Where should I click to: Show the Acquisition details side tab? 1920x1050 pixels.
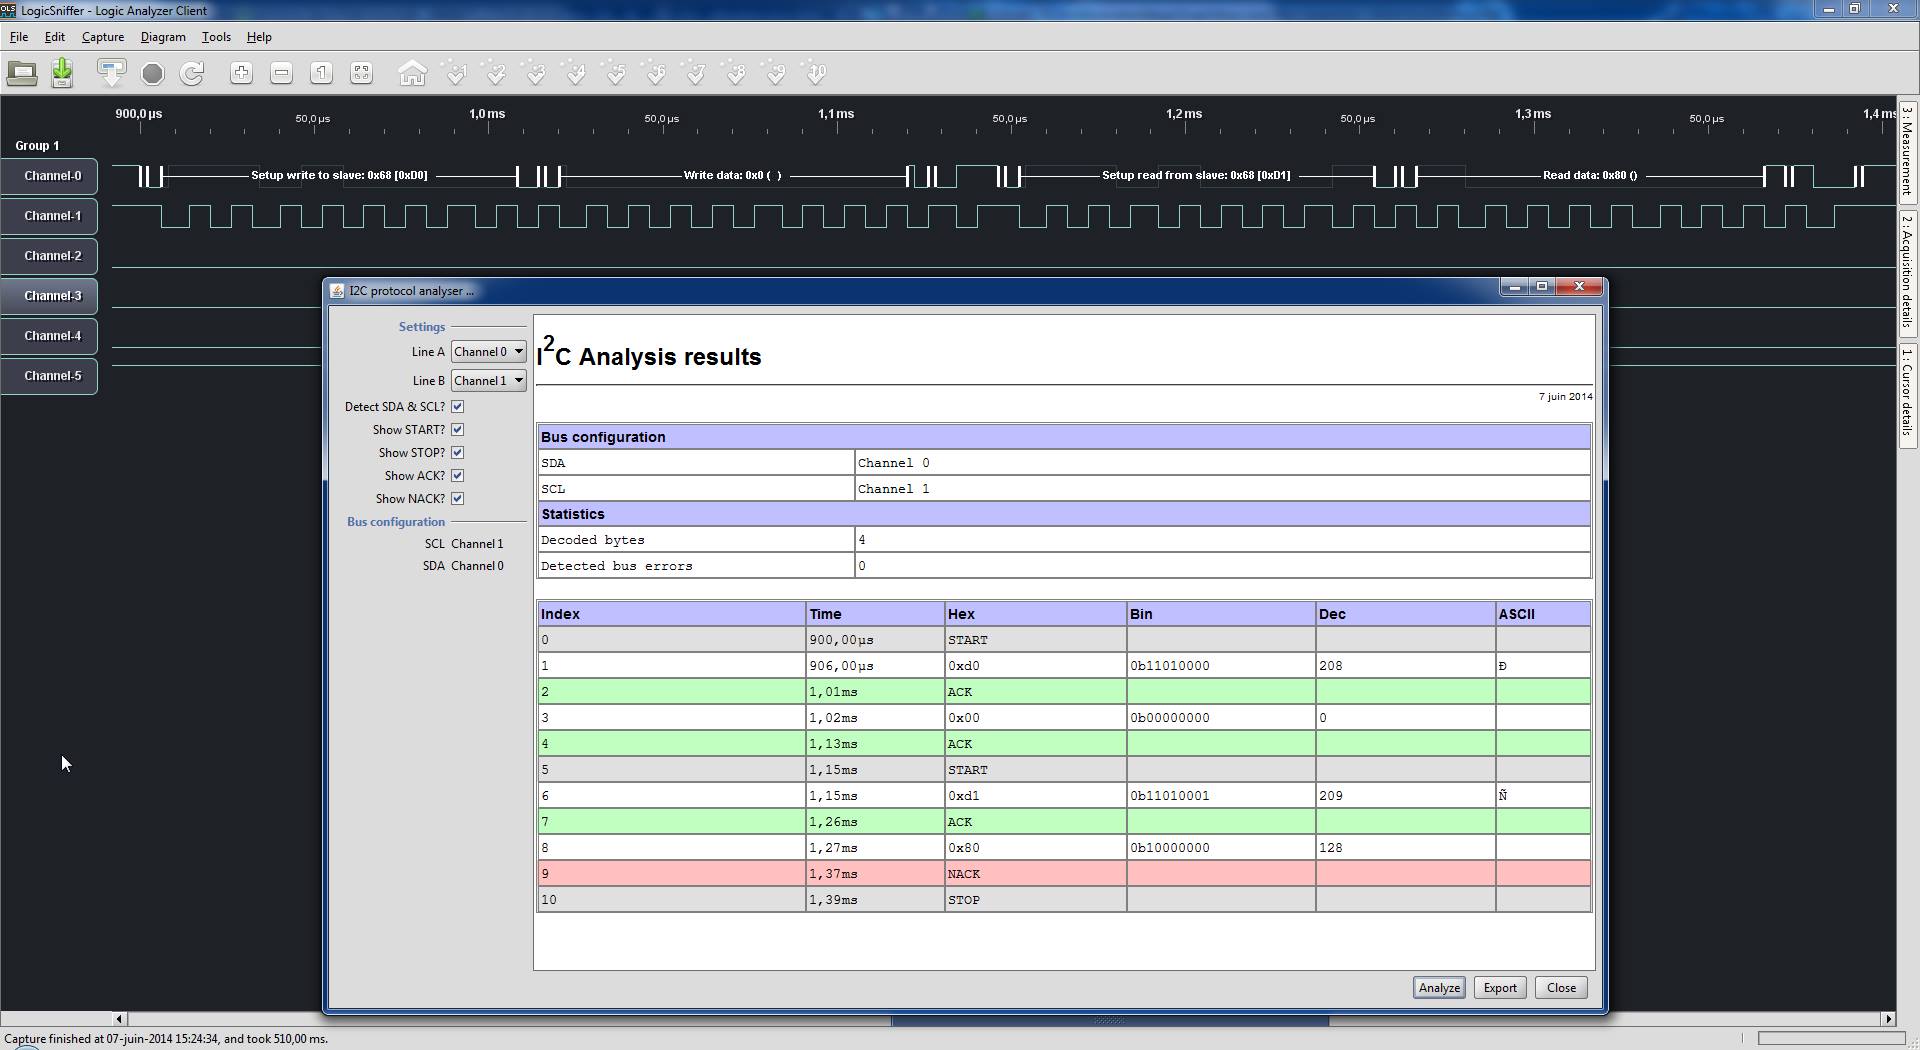tap(1908, 272)
